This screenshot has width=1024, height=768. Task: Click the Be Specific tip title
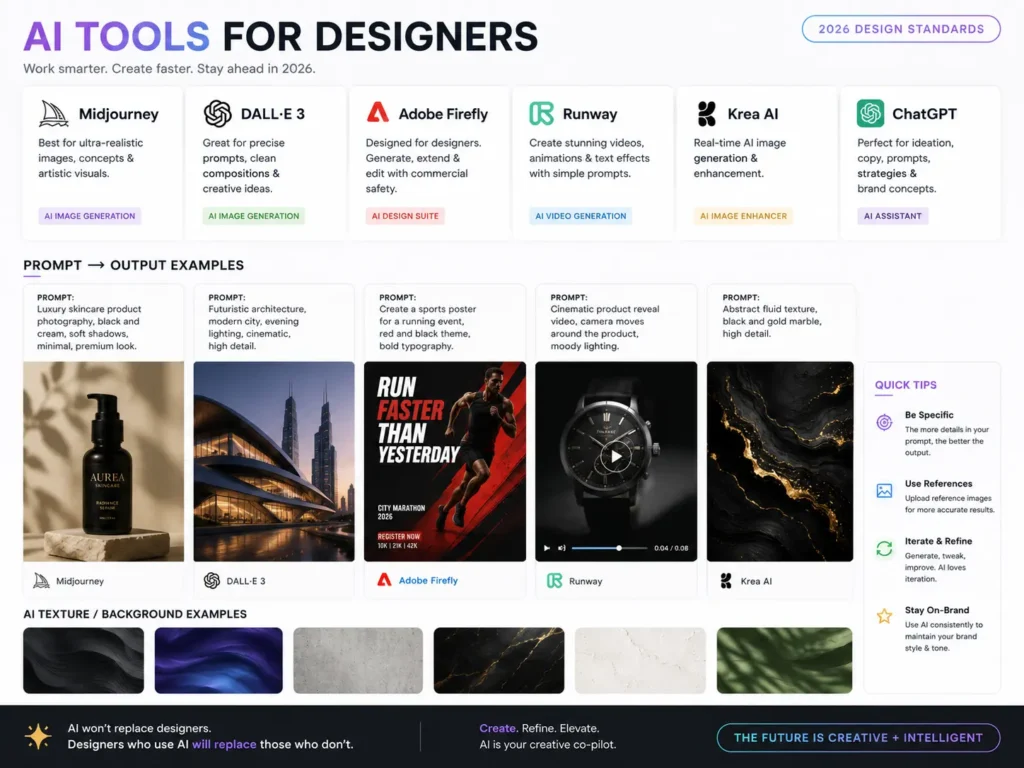[929, 415]
